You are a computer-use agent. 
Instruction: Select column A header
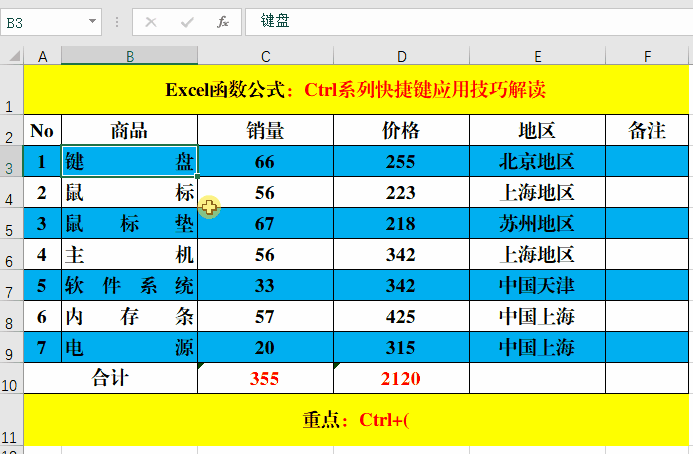tap(42, 57)
